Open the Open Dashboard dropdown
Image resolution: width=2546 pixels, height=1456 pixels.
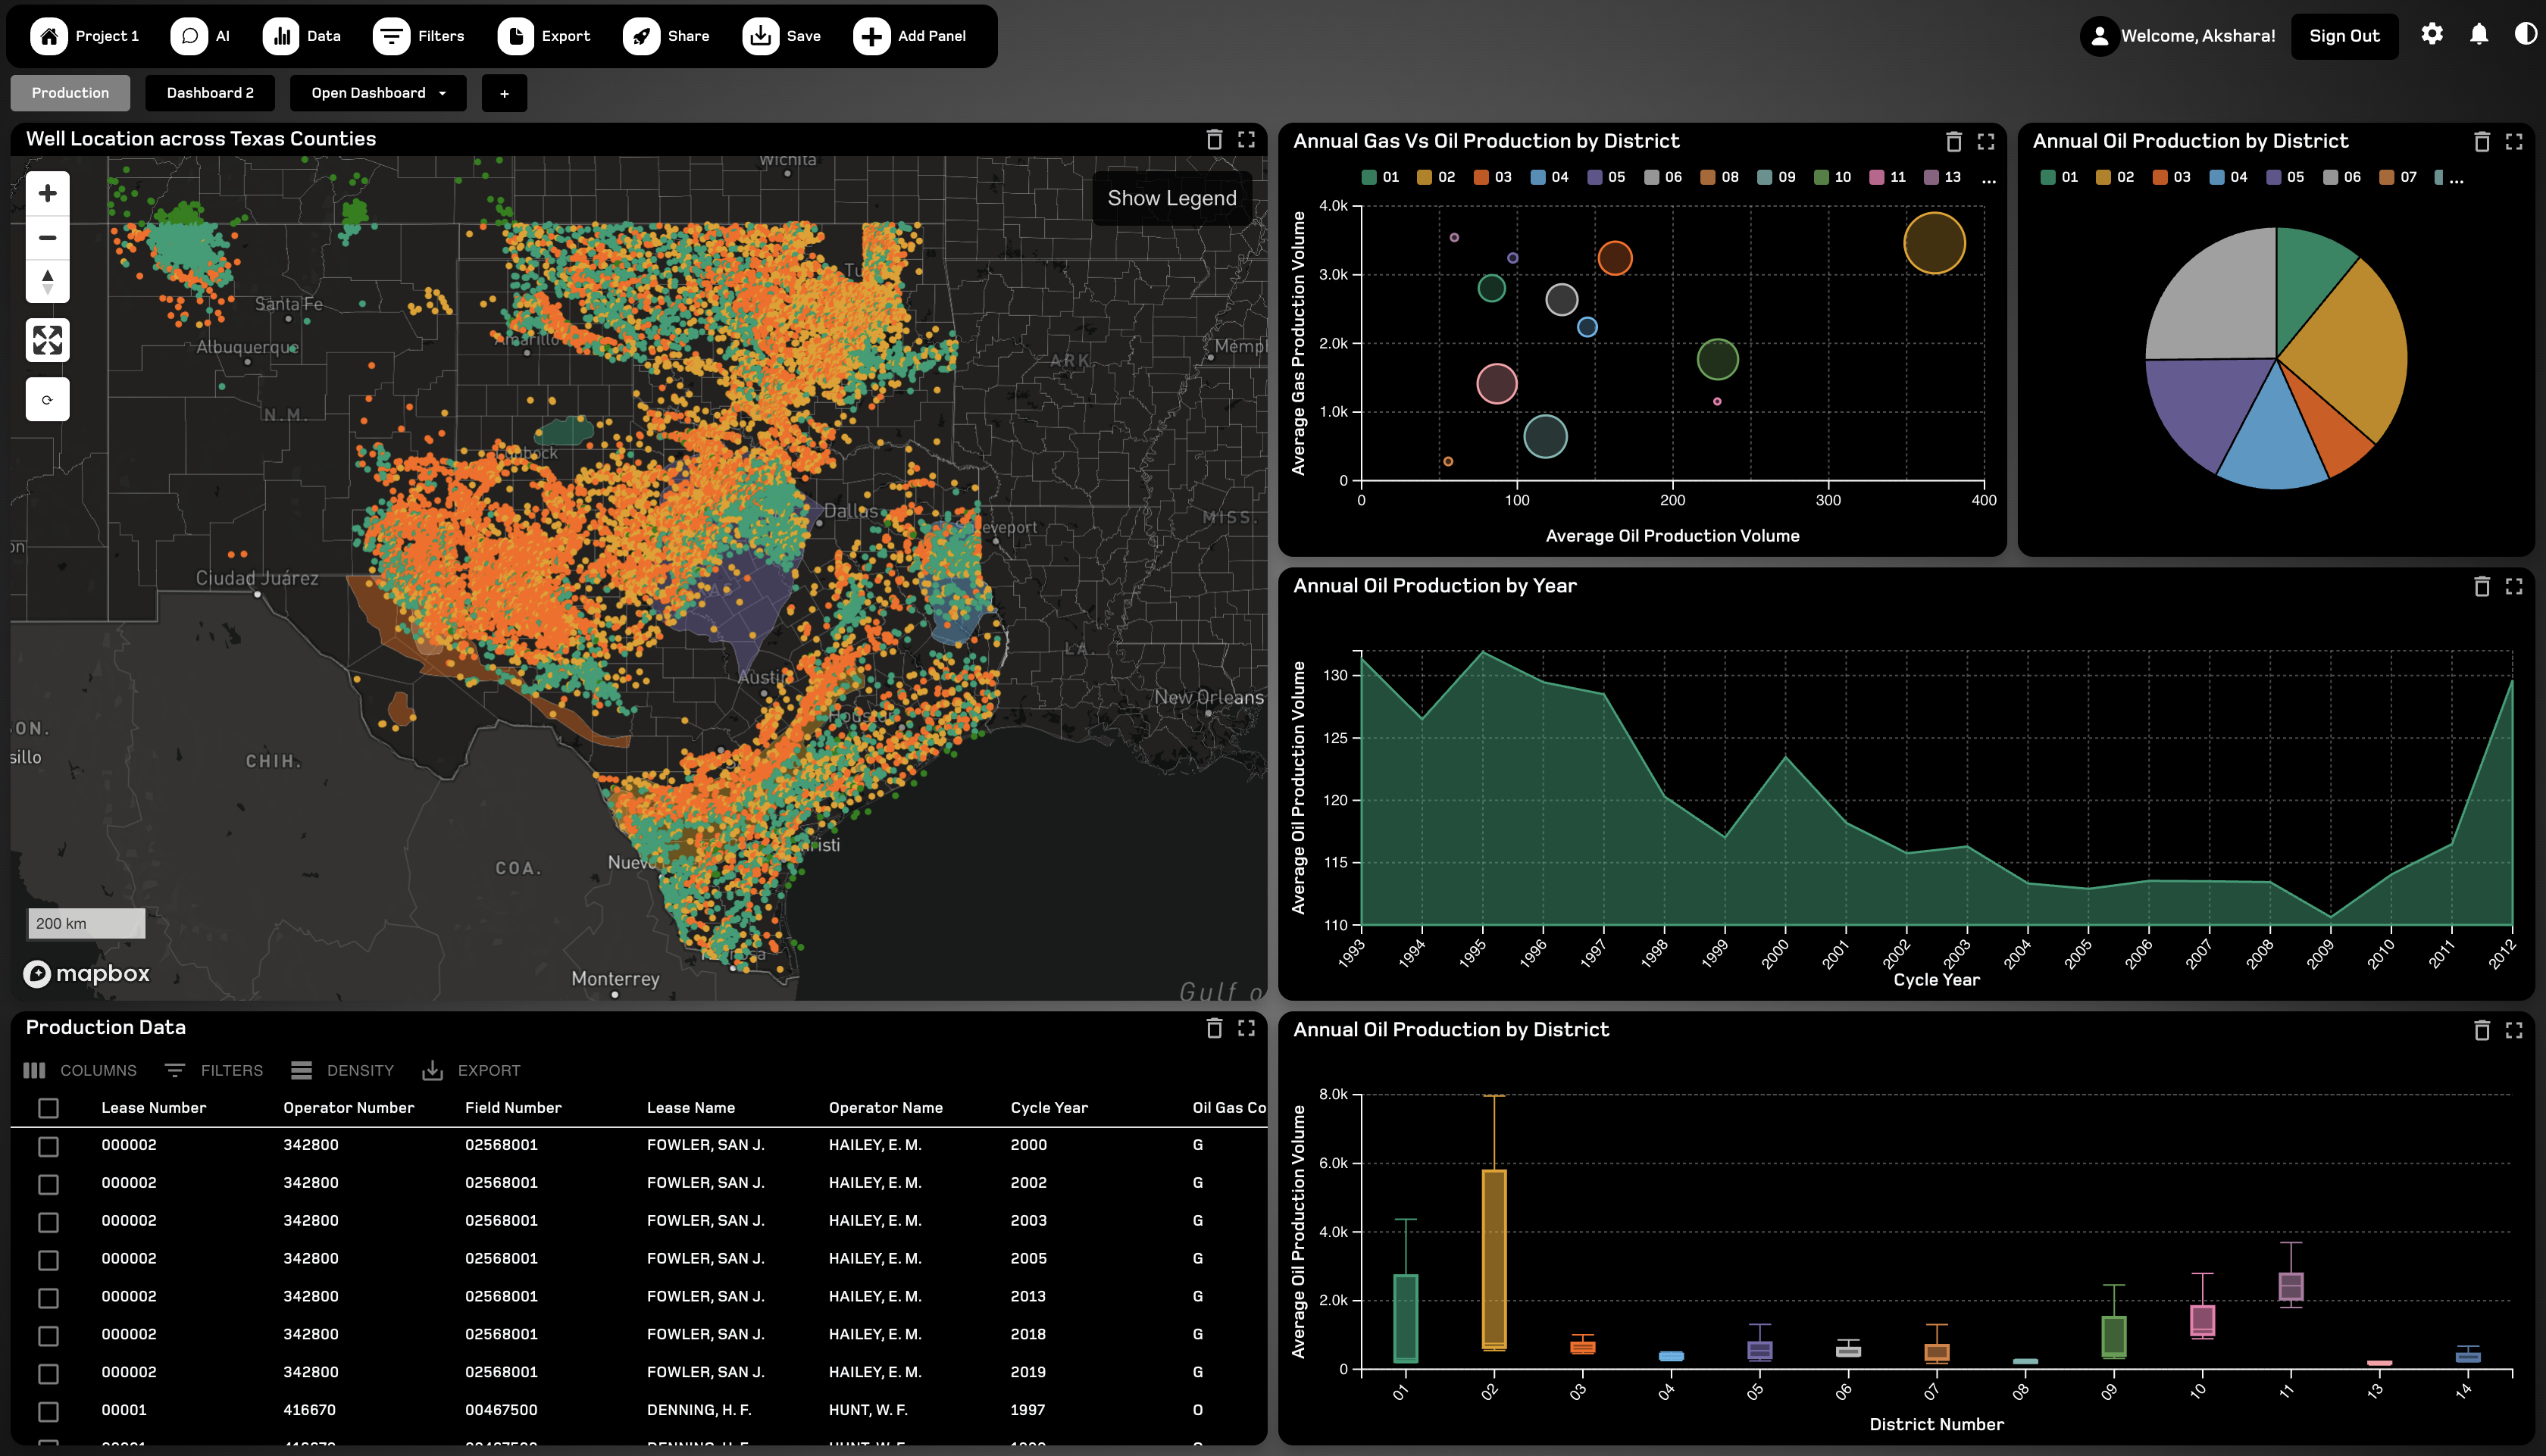pyautogui.click(x=377, y=93)
